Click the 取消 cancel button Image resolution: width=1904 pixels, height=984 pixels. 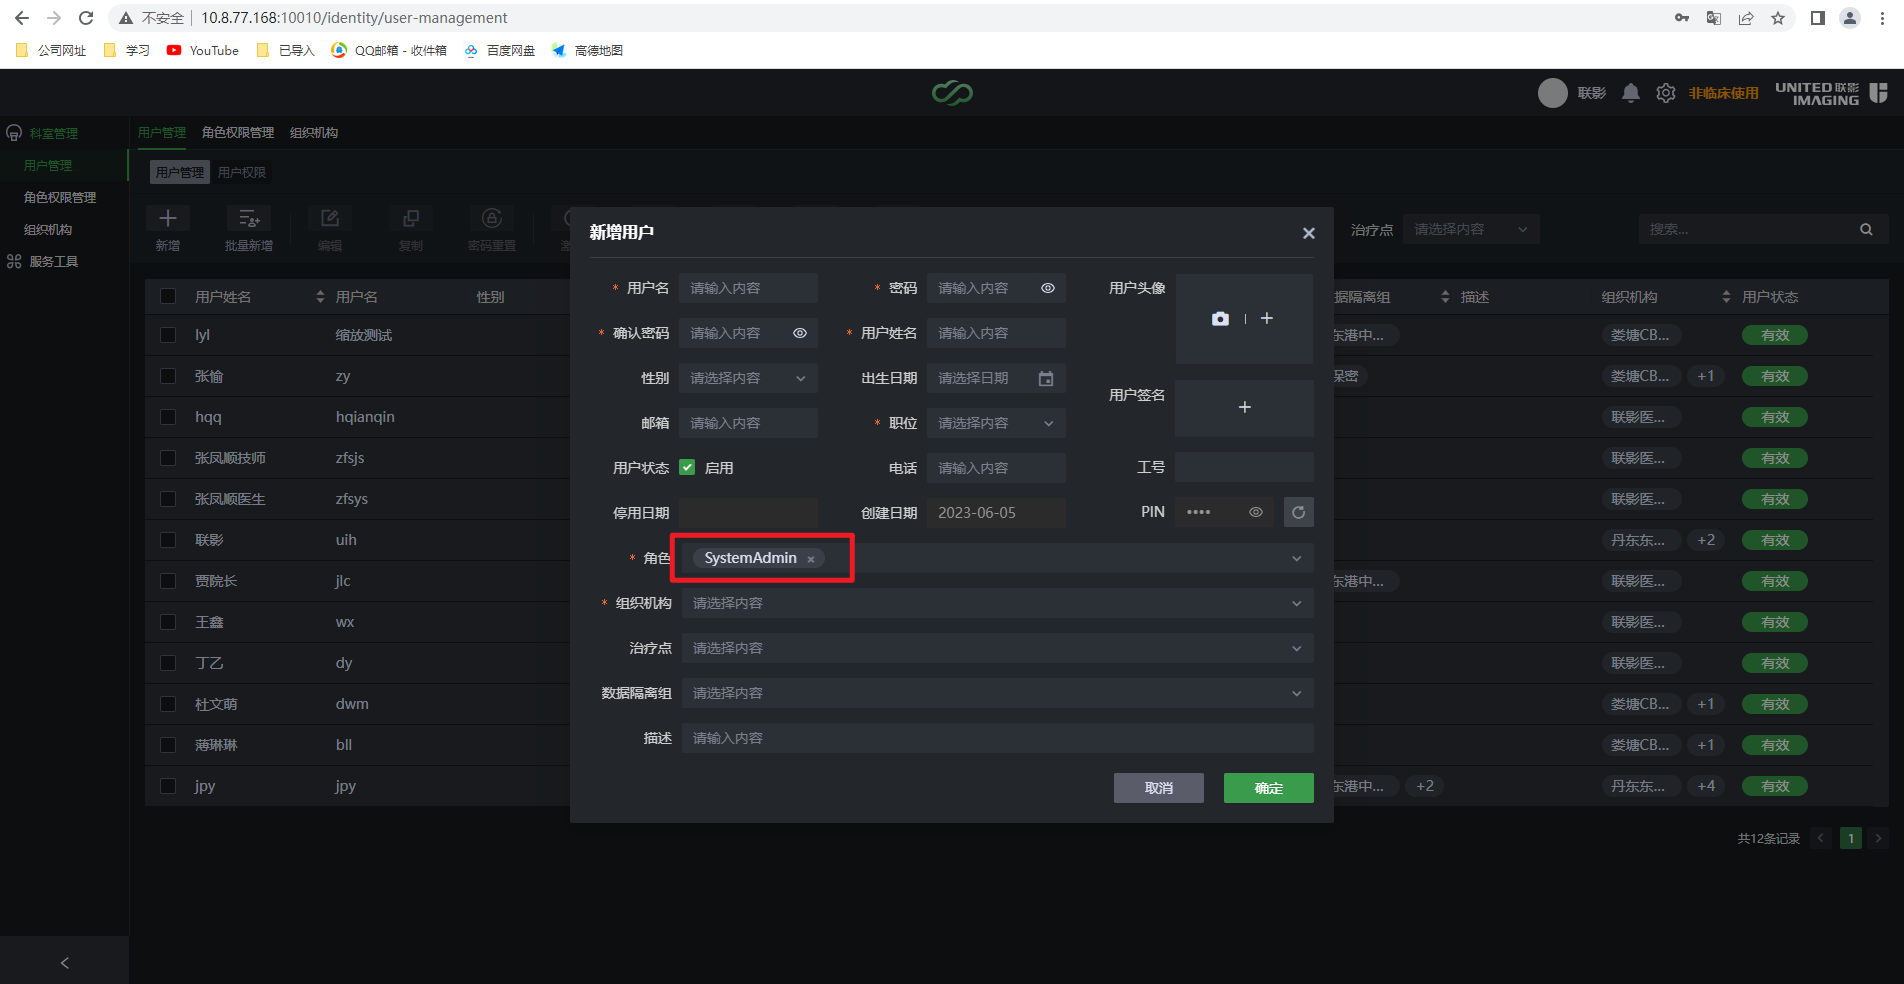[x=1158, y=788]
